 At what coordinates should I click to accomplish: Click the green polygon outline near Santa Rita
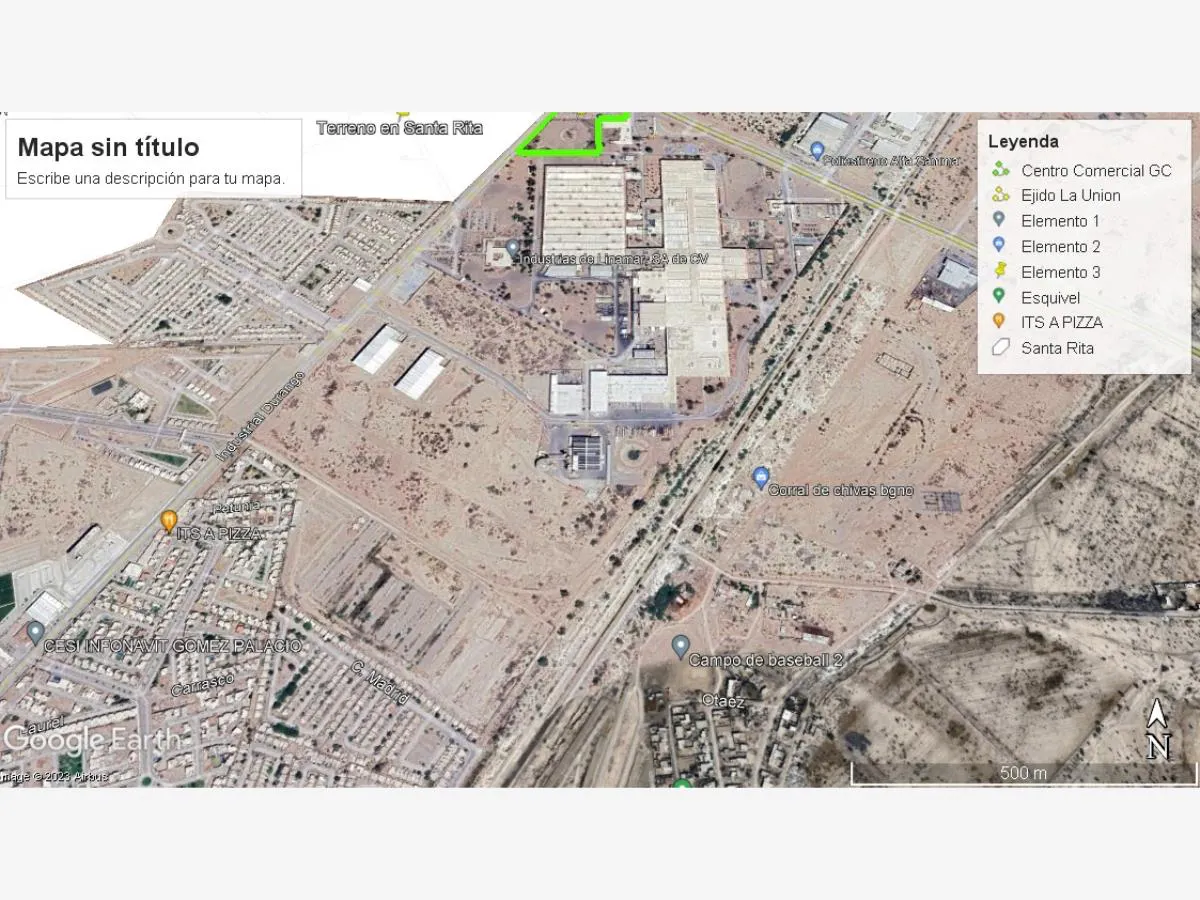pos(572,134)
